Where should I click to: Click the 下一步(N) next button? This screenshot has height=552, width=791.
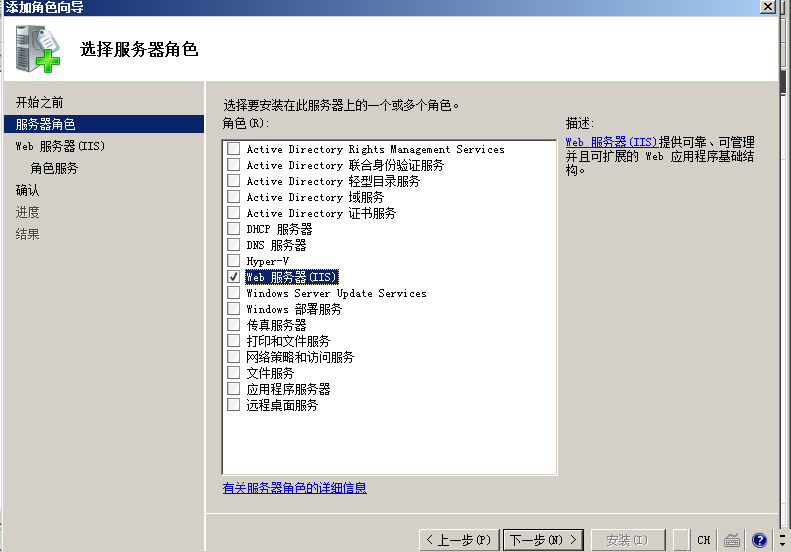pos(543,540)
